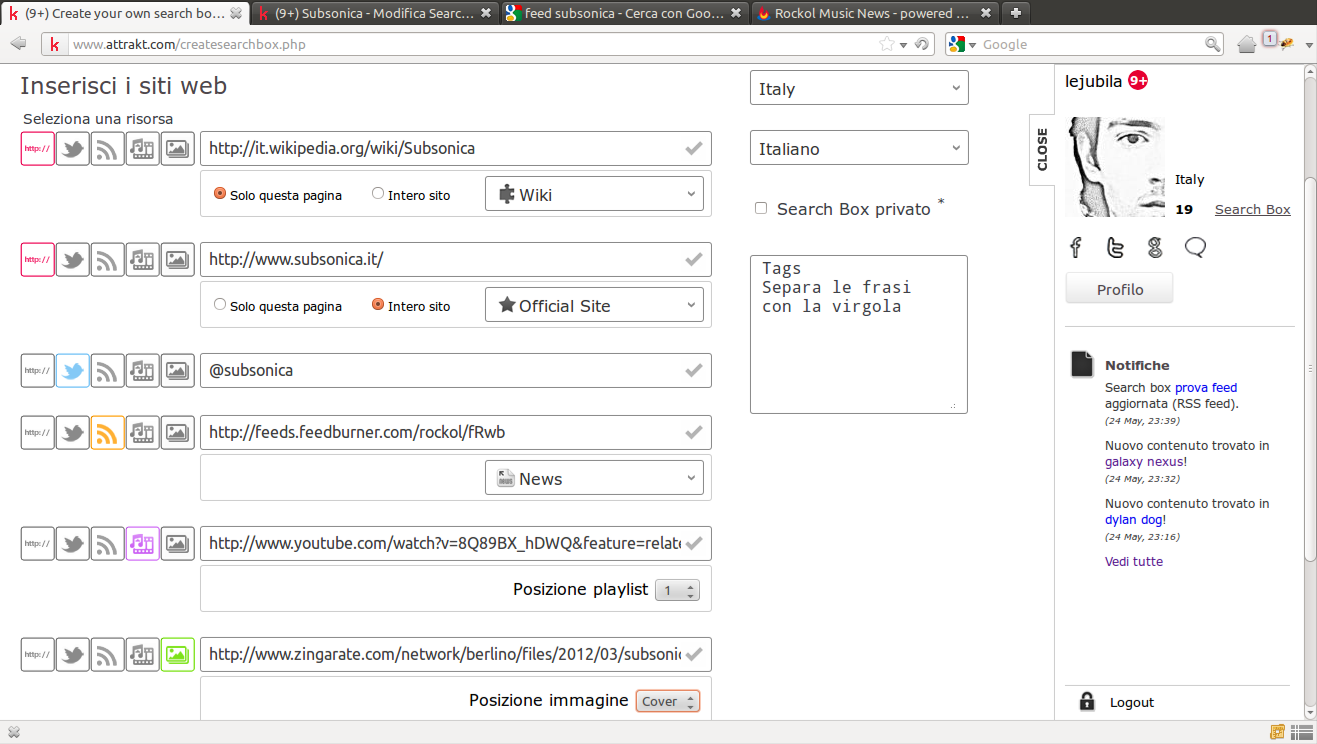Select http icon in subsonica.it row
This screenshot has height=744, width=1317.
point(38,260)
